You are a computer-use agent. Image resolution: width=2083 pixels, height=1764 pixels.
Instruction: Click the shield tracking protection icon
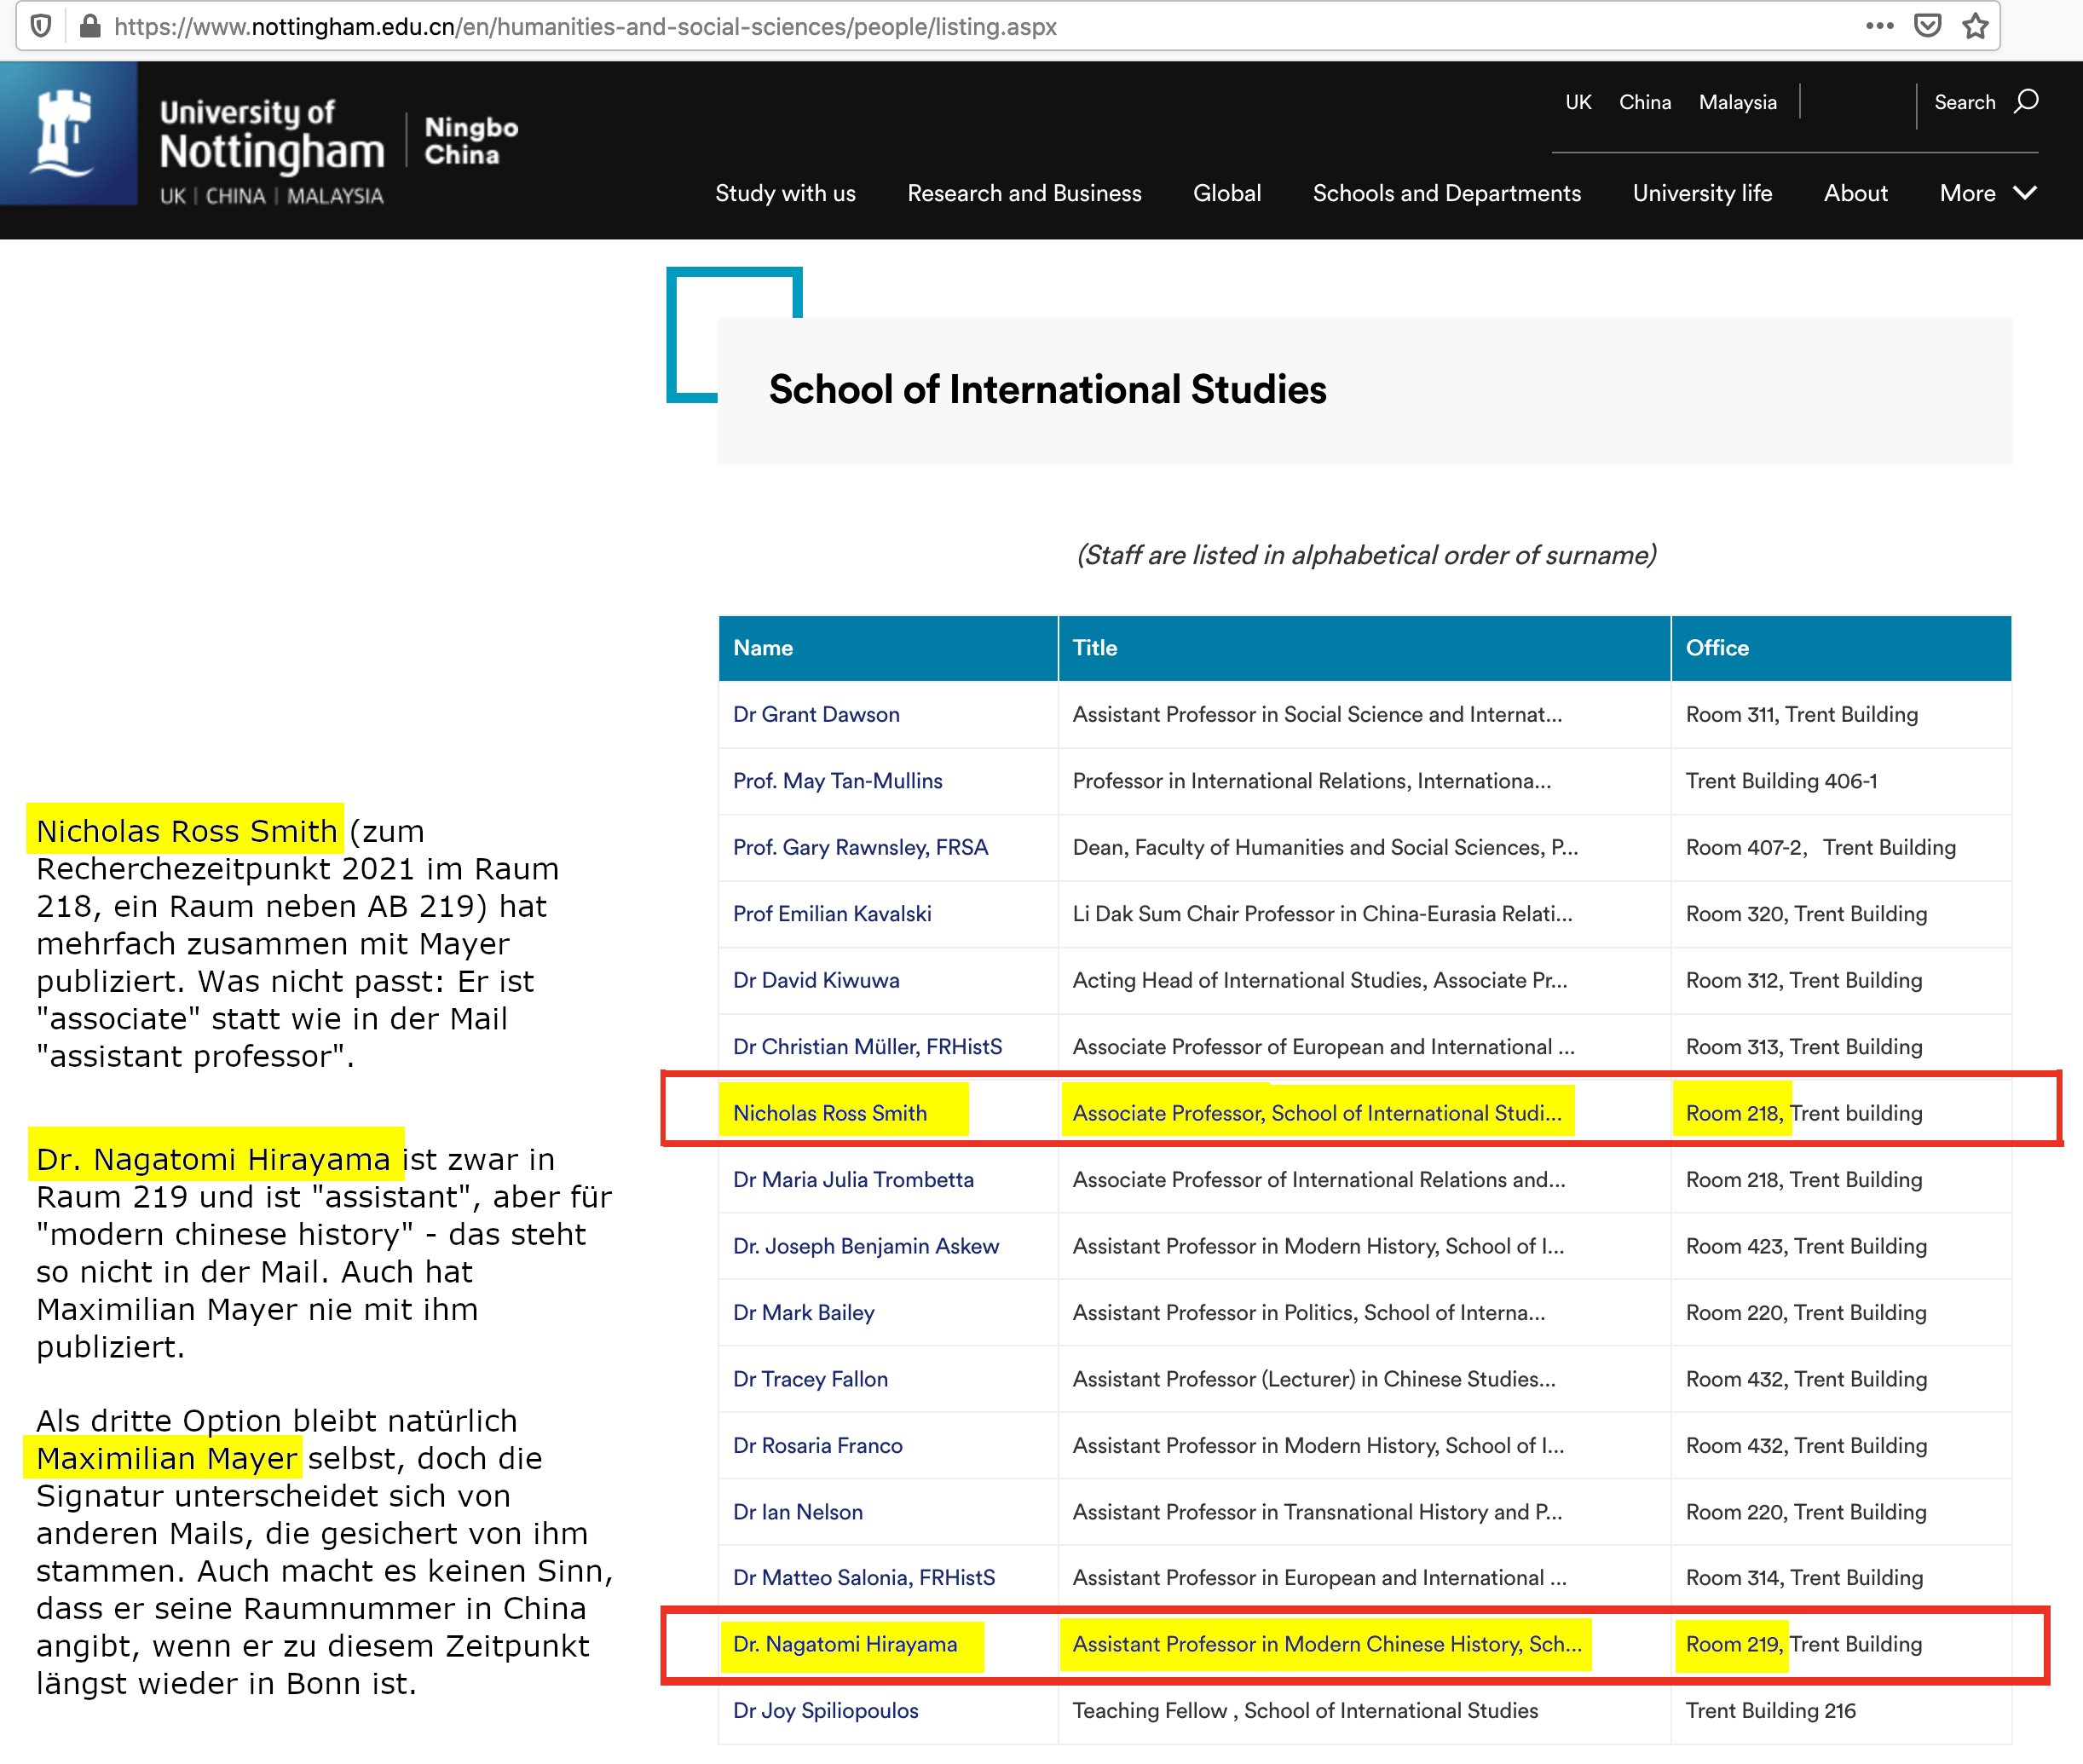point(40,26)
